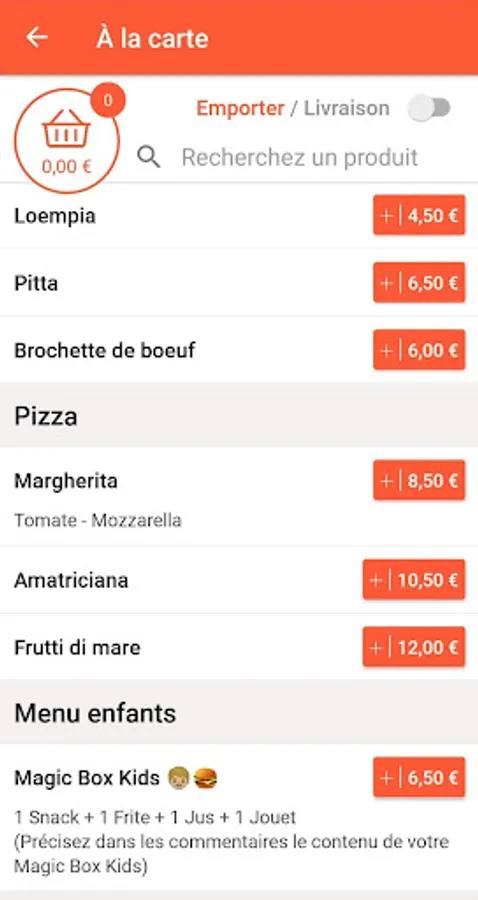Add Pitta with its plus button
Viewport: 478px width, 900px height.
coord(419,282)
